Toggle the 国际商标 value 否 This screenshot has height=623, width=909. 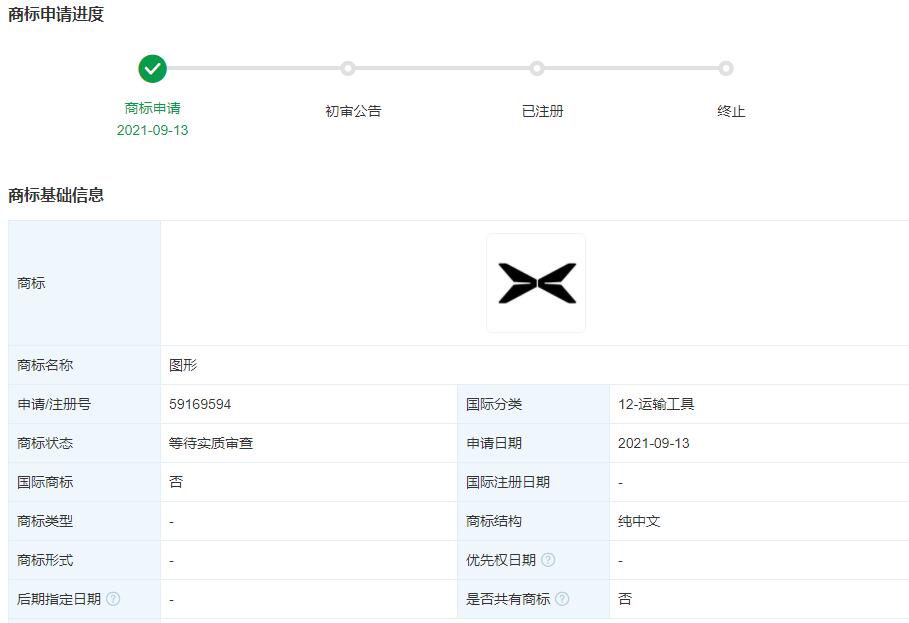174,481
